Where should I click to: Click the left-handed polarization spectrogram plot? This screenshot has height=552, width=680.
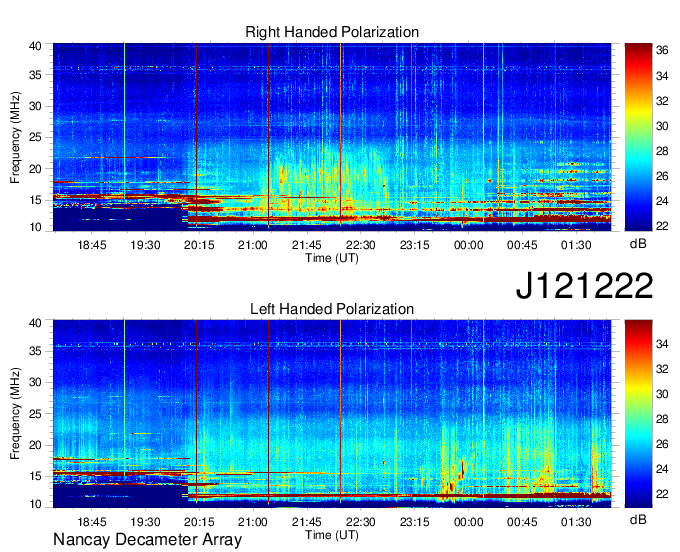[332, 414]
